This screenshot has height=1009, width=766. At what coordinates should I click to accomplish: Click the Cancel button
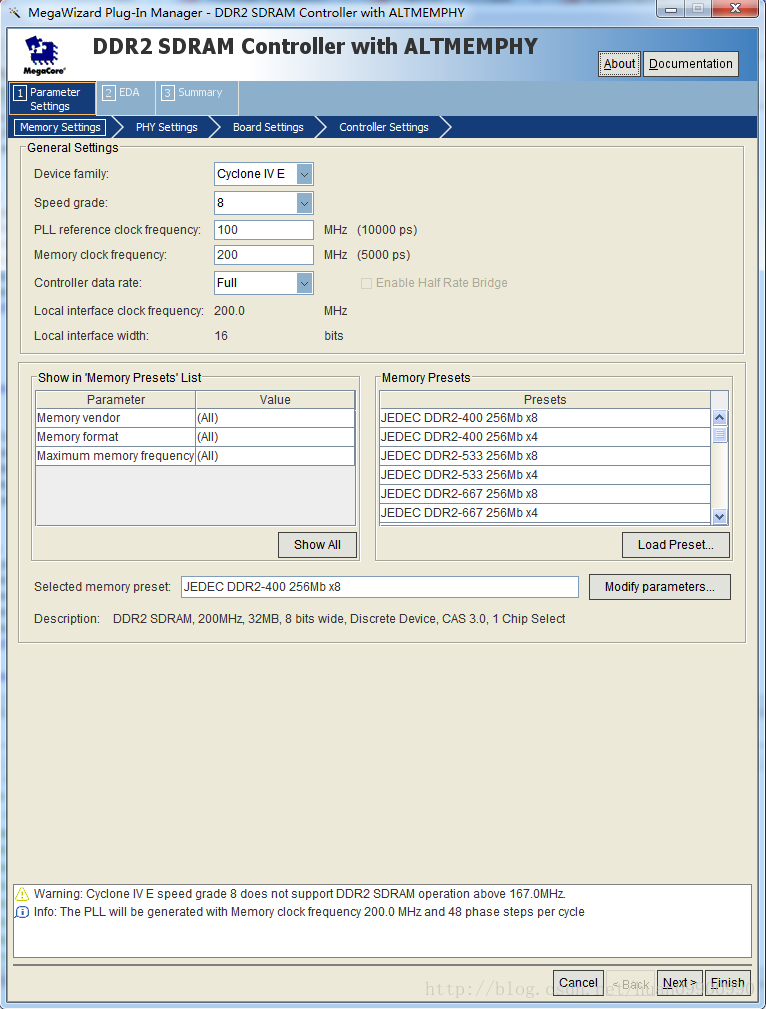(578, 983)
